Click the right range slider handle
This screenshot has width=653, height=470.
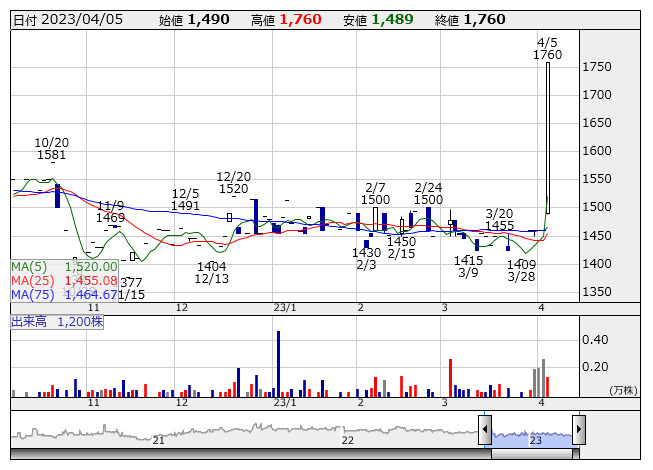578,431
